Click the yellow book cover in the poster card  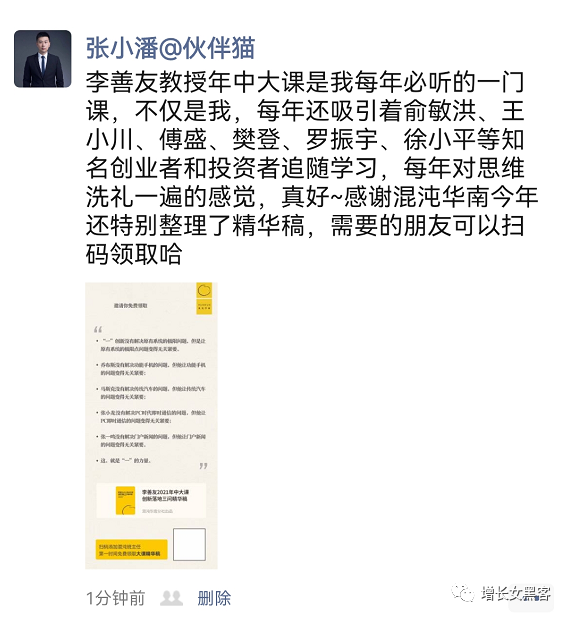[125, 501]
